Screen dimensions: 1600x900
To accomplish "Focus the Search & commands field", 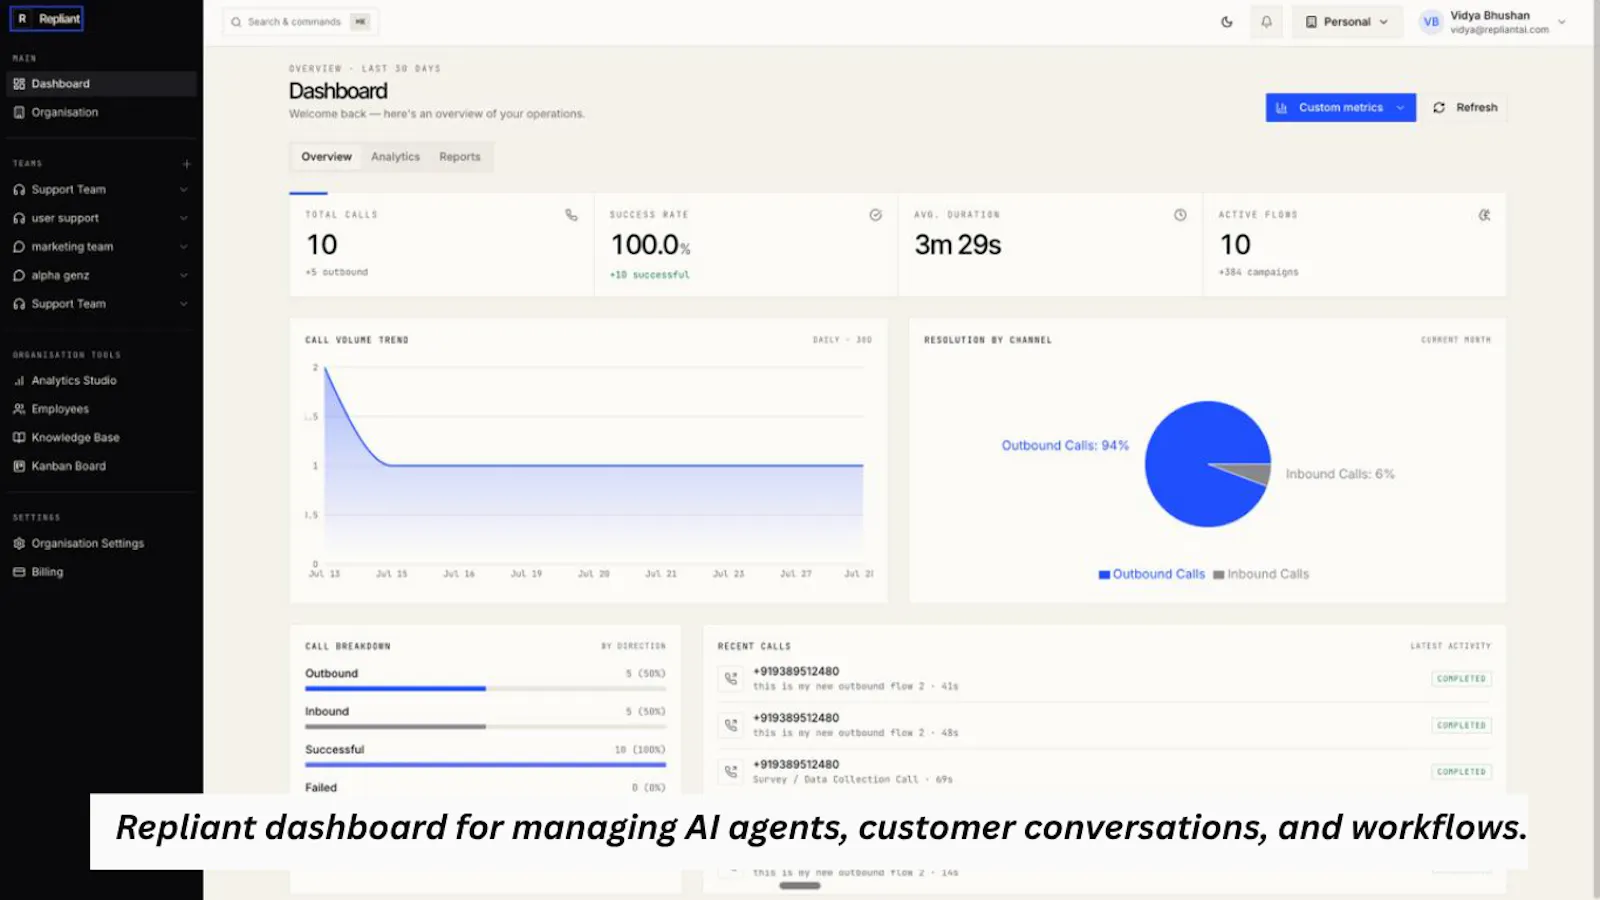I will pyautogui.click(x=300, y=22).
